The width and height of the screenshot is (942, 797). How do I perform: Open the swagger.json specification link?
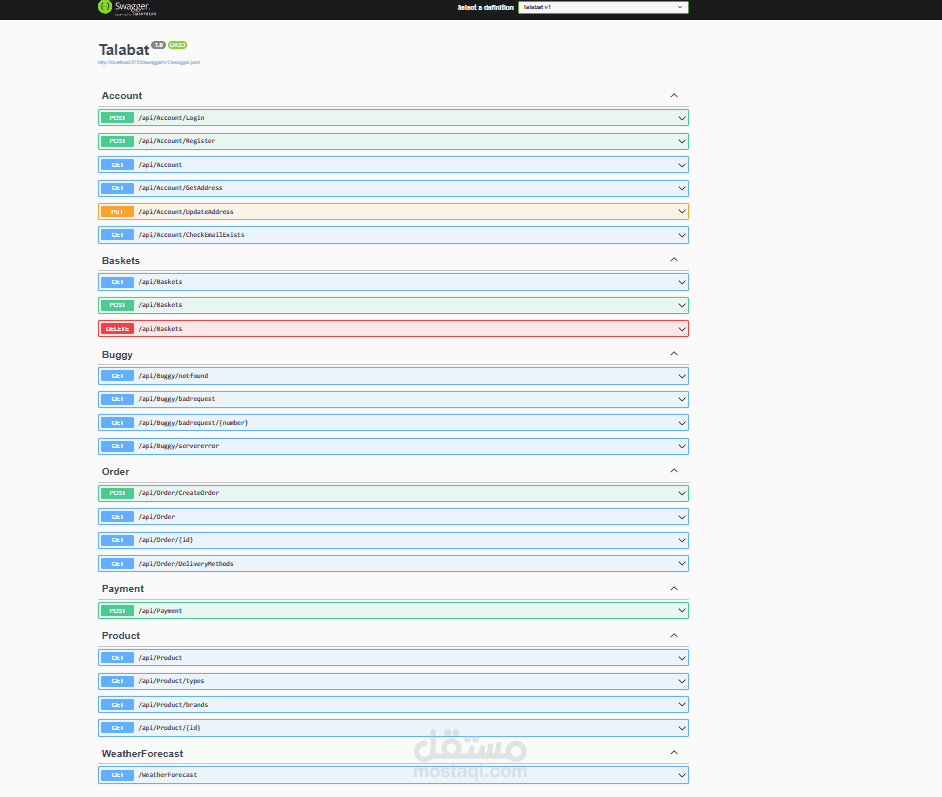[147, 61]
